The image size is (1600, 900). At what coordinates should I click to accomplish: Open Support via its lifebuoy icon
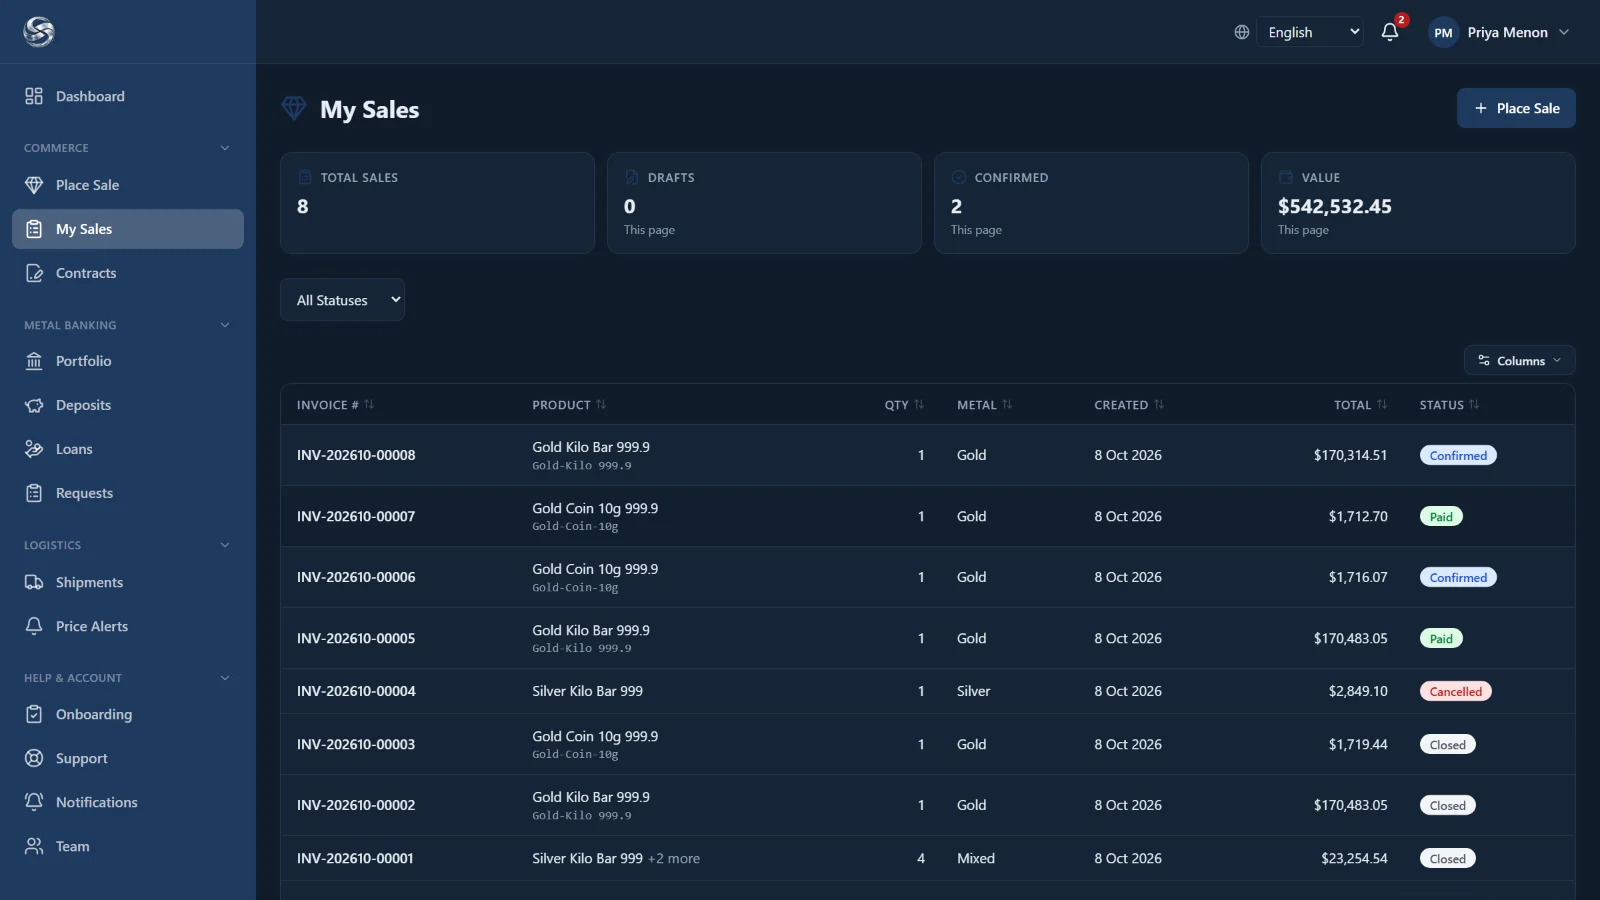point(34,758)
